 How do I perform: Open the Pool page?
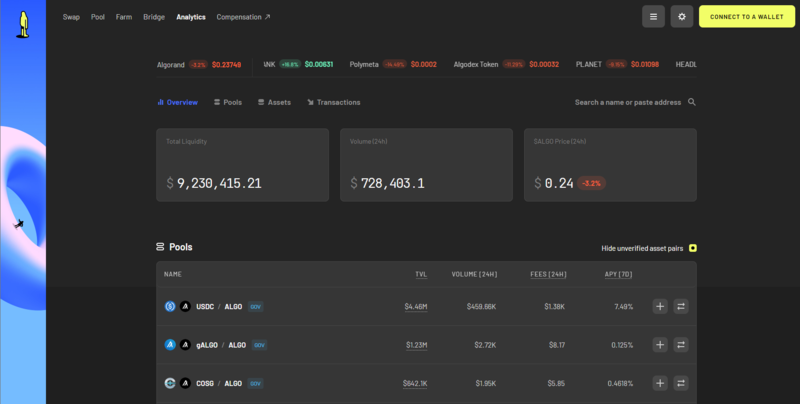[97, 17]
